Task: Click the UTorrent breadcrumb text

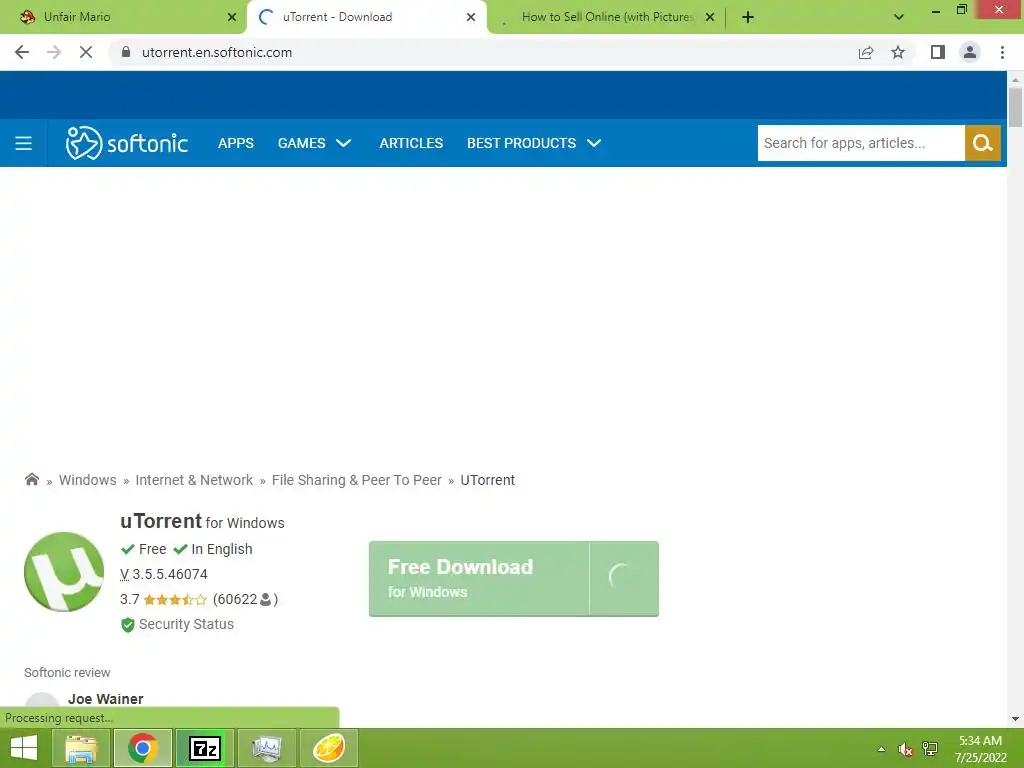Action: (x=488, y=480)
